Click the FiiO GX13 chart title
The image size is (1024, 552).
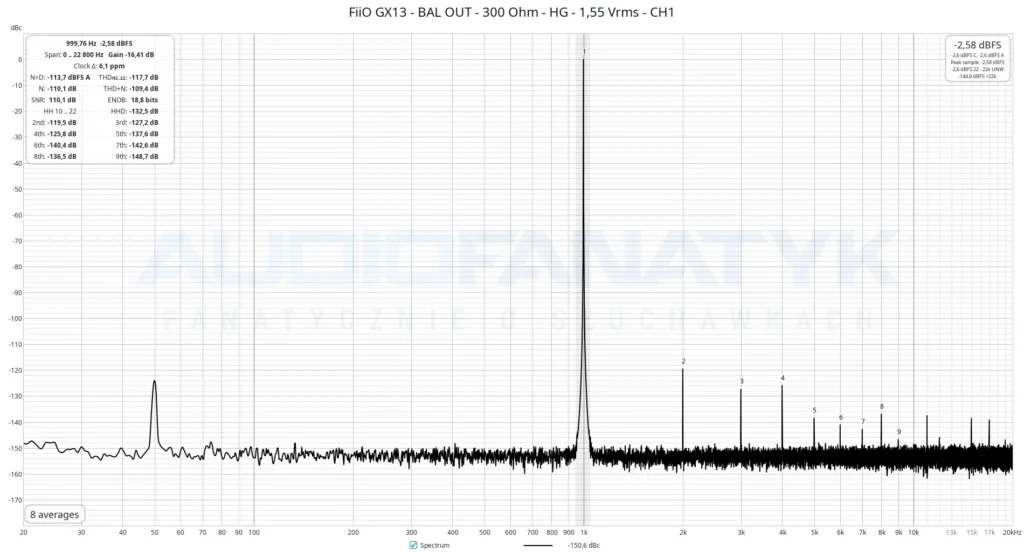511,12
